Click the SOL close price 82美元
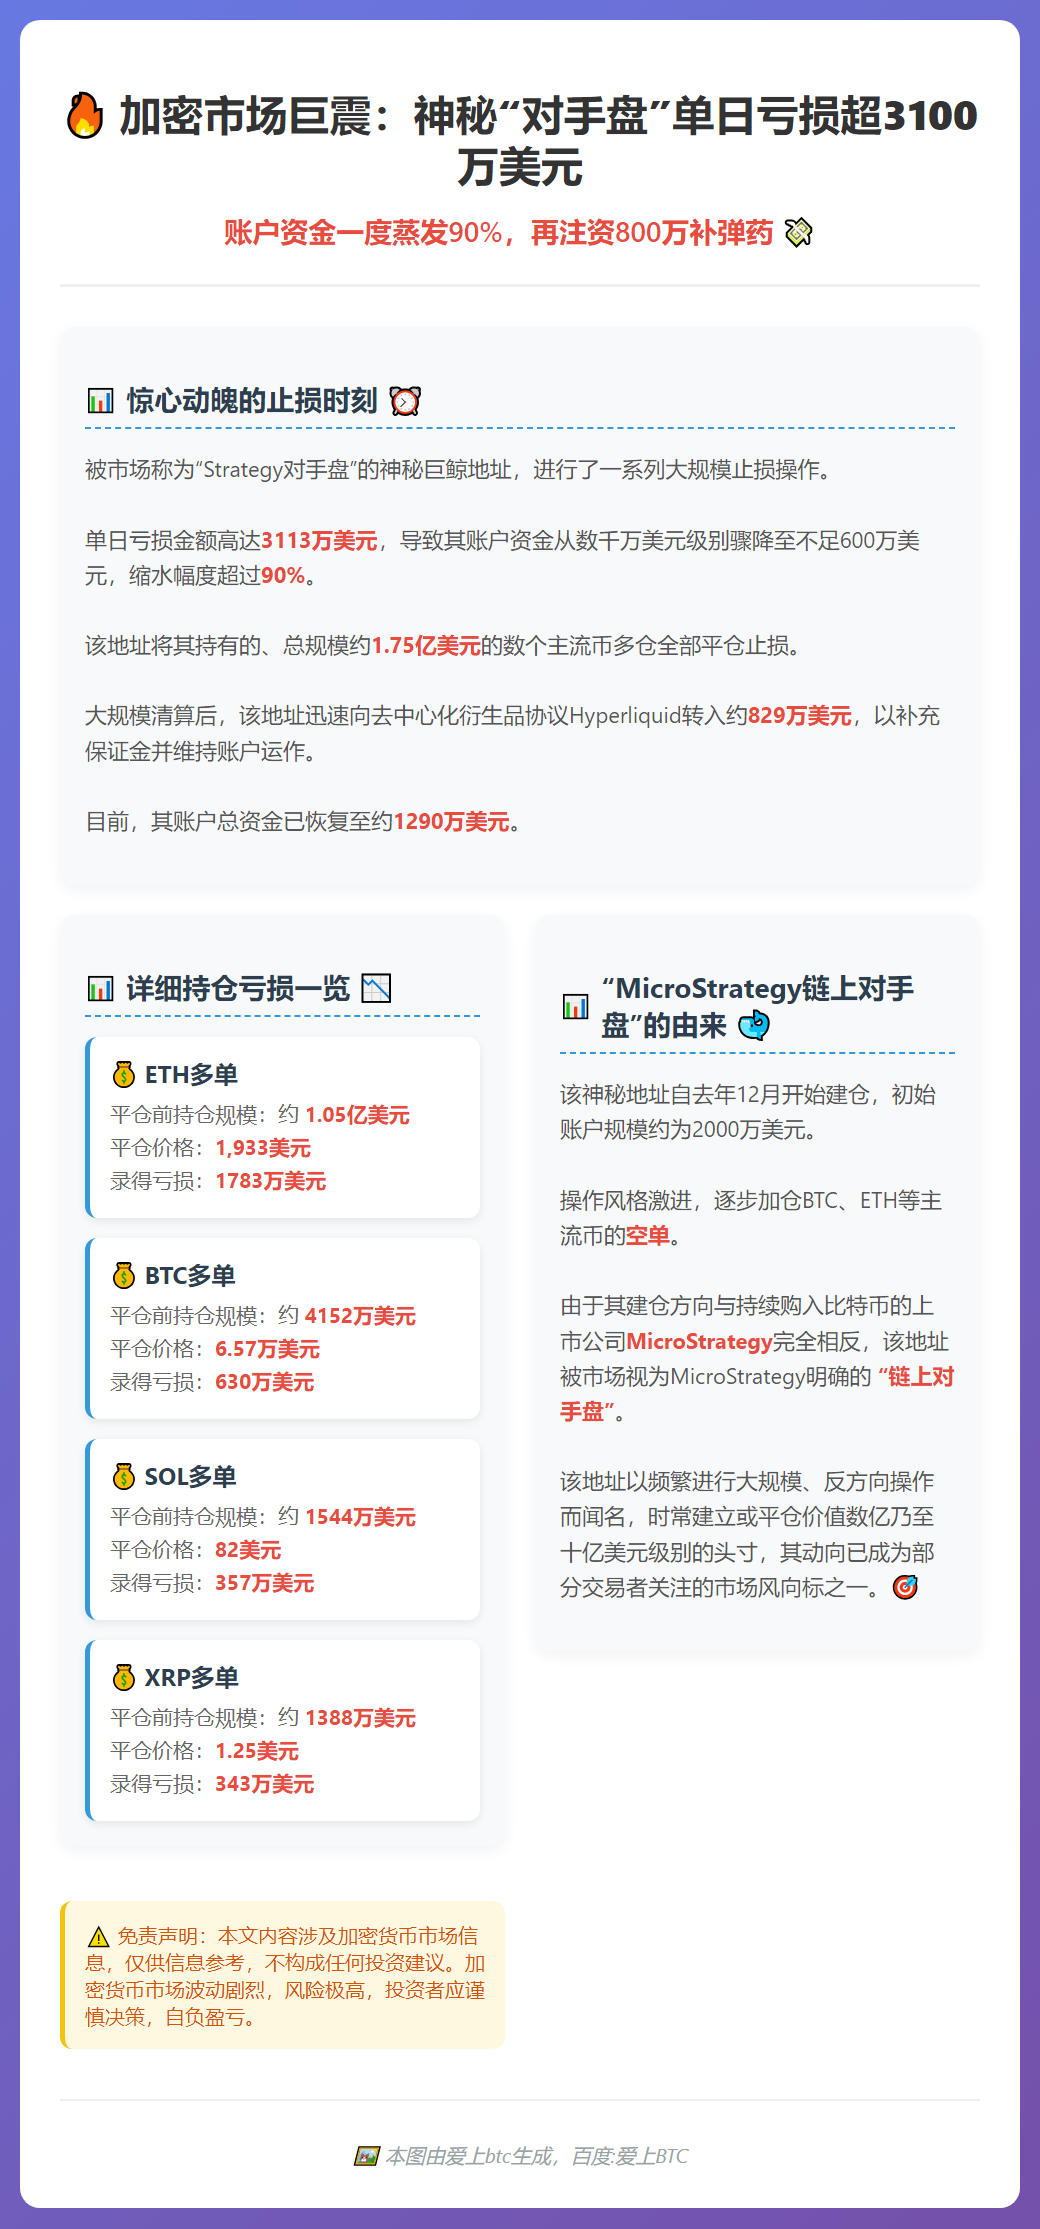 click(248, 1550)
